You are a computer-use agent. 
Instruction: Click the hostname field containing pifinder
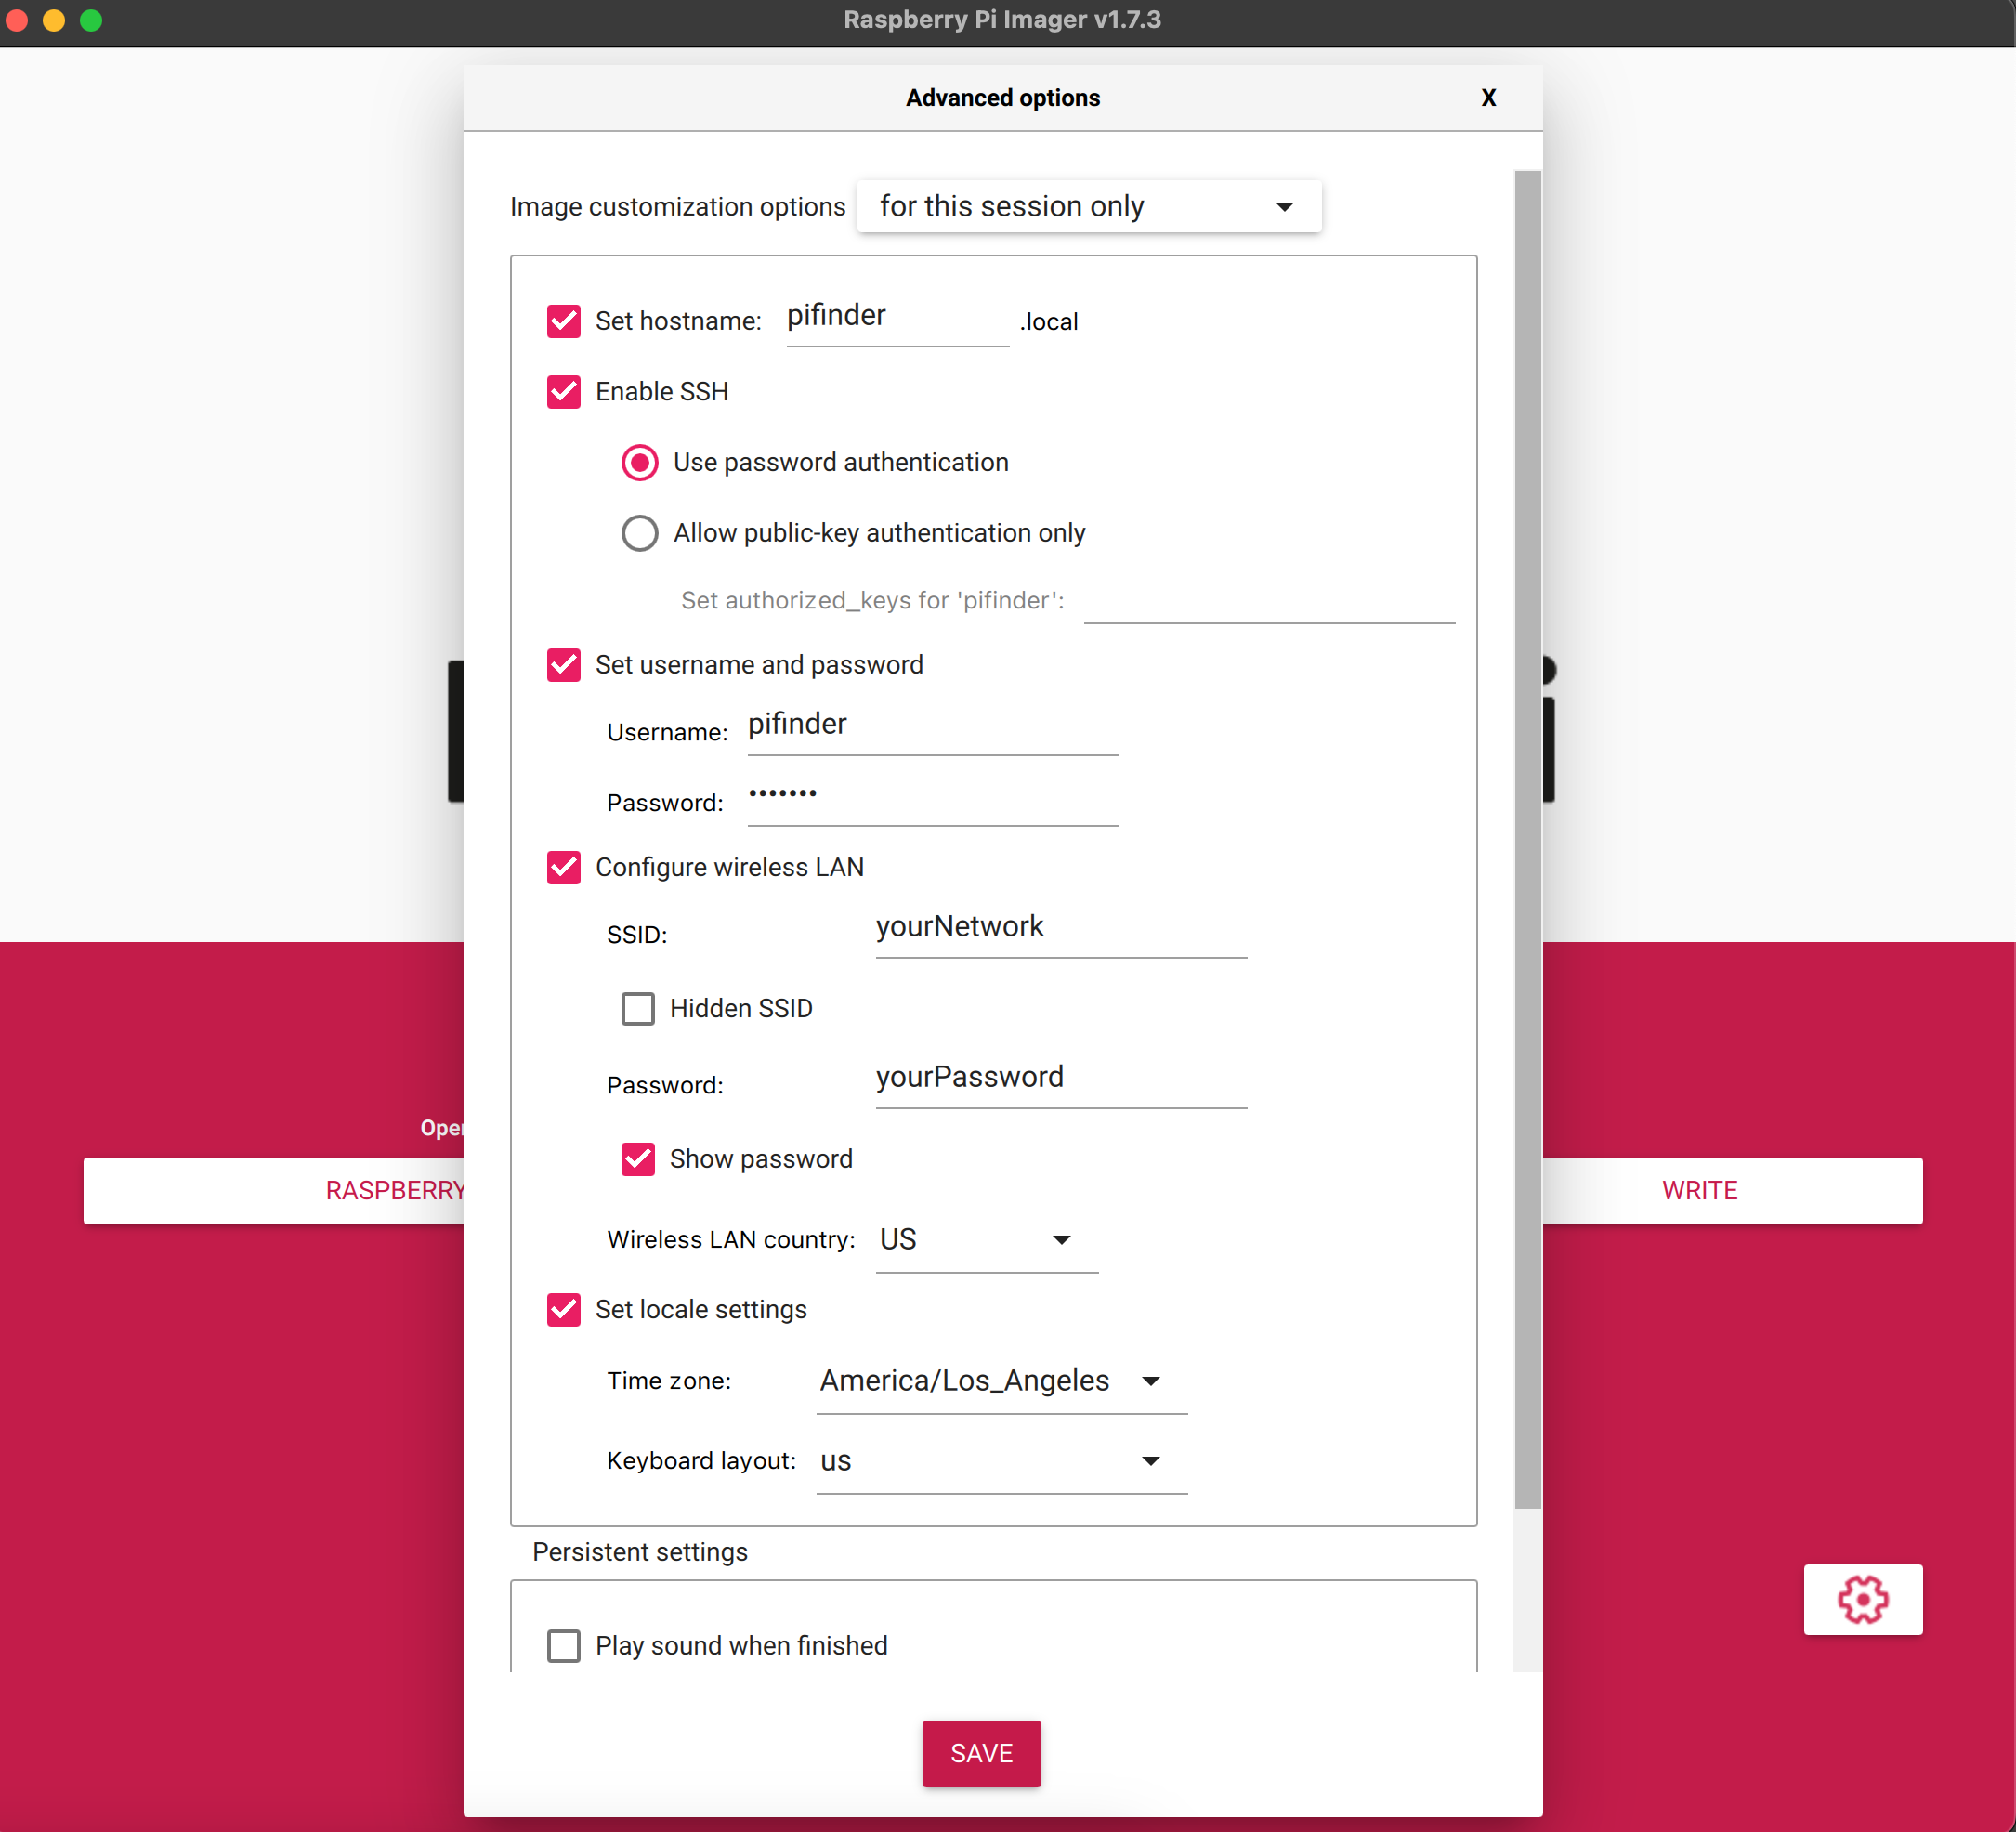pyautogui.click(x=897, y=318)
